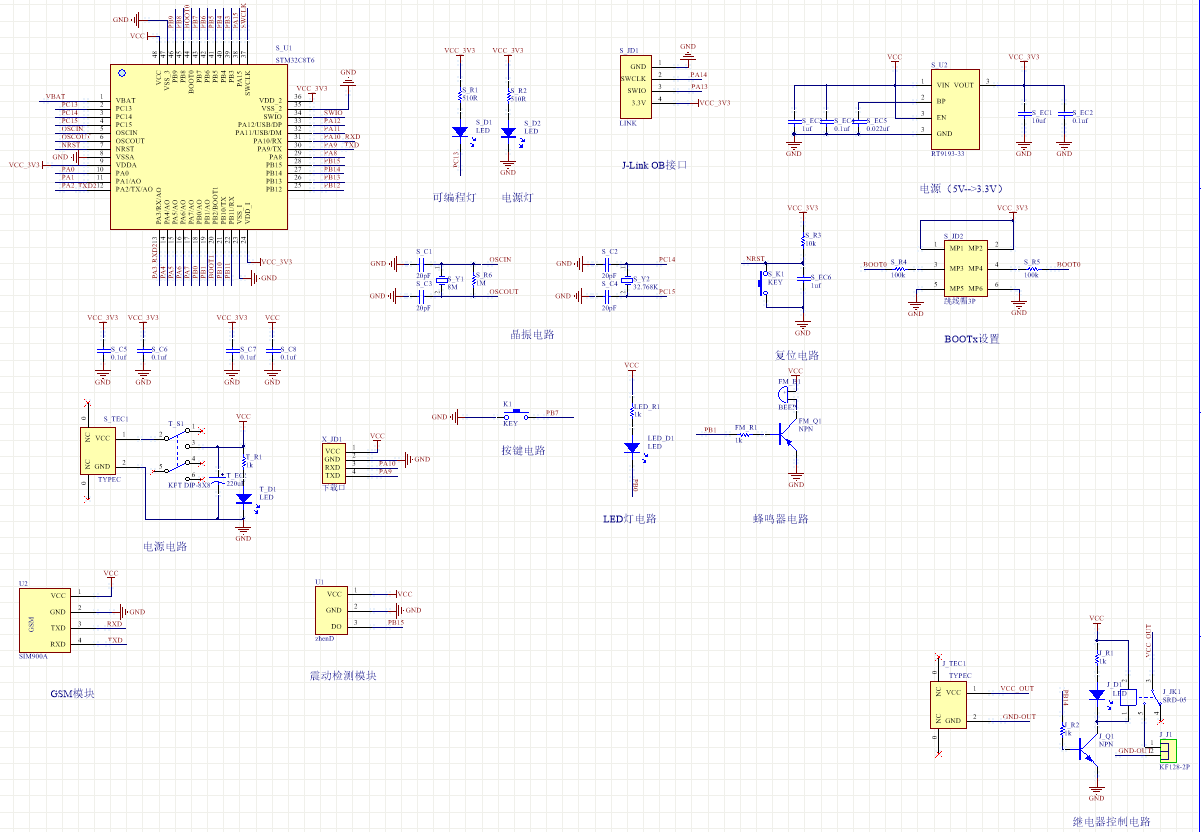Select the X_JD1 serial header block
1201x832 pixels.
[x=334, y=464]
